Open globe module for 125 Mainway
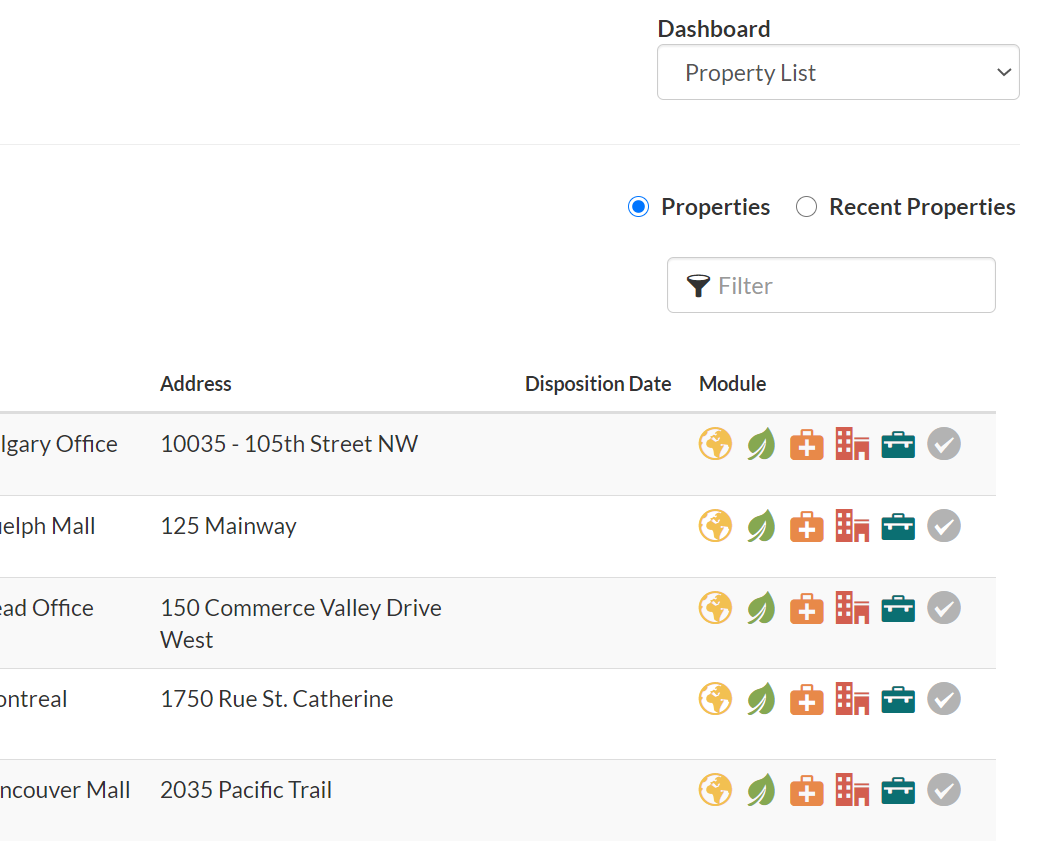 coord(715,526)
